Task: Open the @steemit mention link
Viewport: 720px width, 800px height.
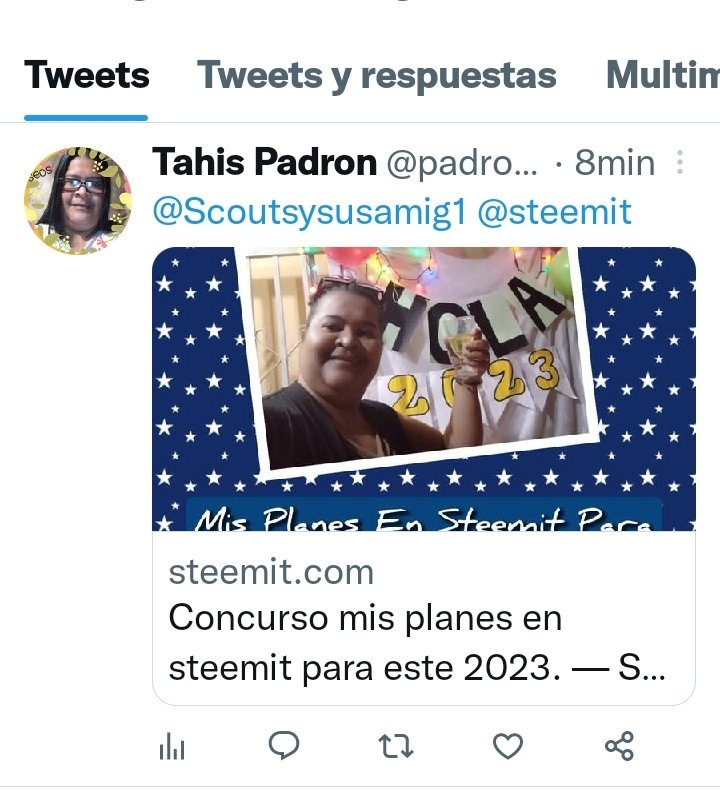Action: 555,212
